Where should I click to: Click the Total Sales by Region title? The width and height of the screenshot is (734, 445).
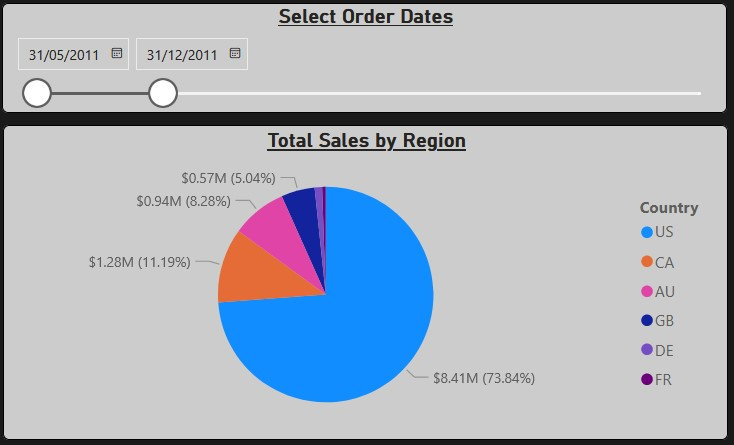(x=366, y=141)
